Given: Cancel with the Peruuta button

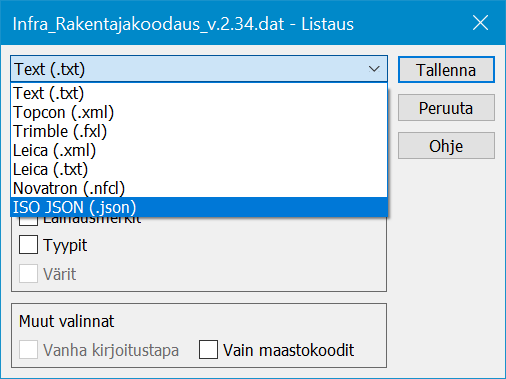Looking at the screenshot, I should [x=446, y=108].
